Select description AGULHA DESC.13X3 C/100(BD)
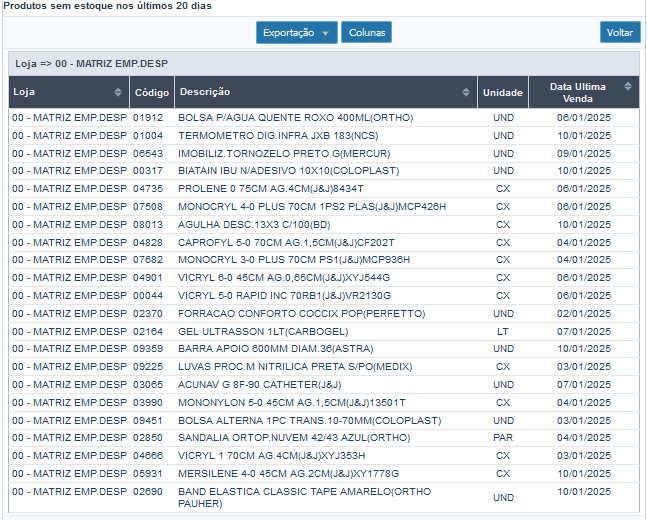The height and width of the screenshot is (520, 647). (x=254, y=225)
